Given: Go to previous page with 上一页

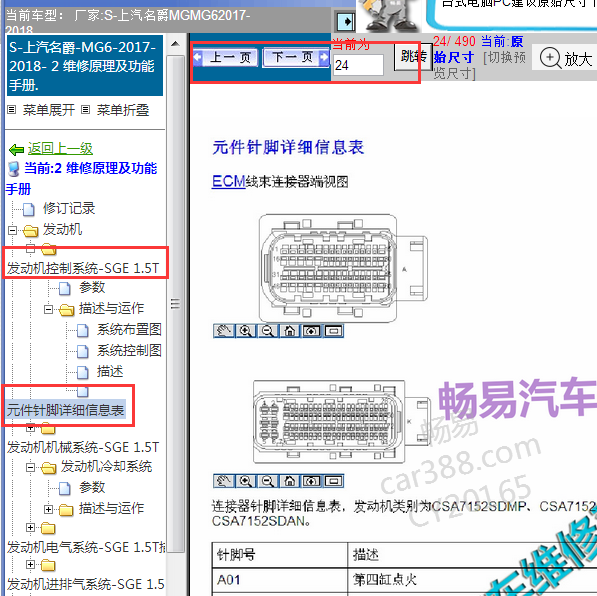Looking at the screenshot, I should click(x=225, y=58).
